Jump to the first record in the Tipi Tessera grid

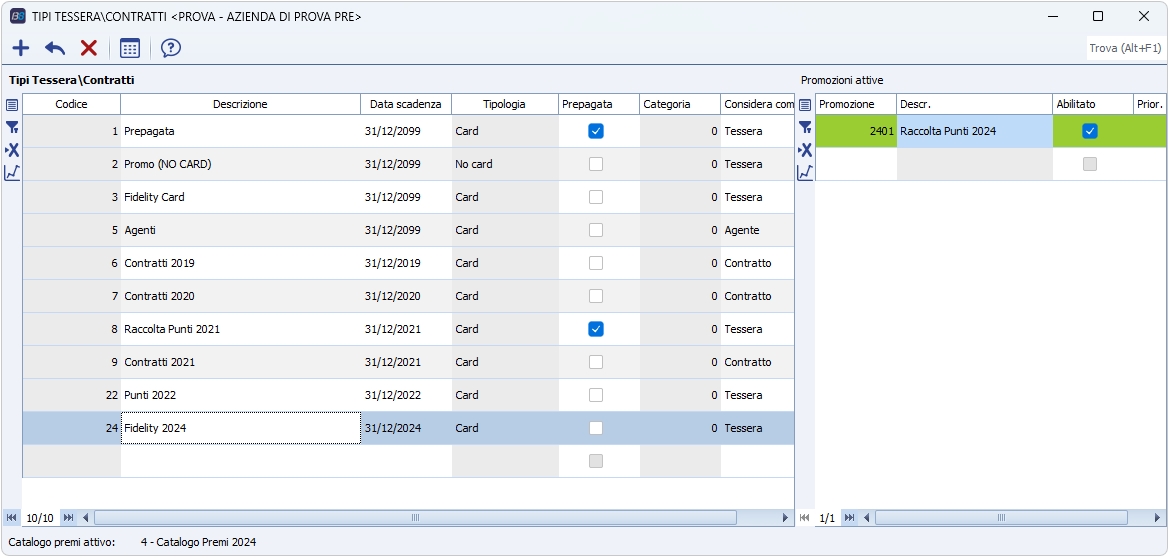coord(11,518)
